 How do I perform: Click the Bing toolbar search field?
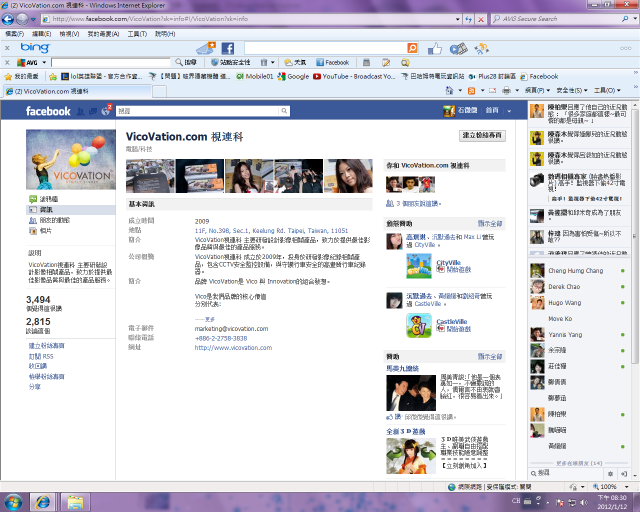[x=325, y=48]
